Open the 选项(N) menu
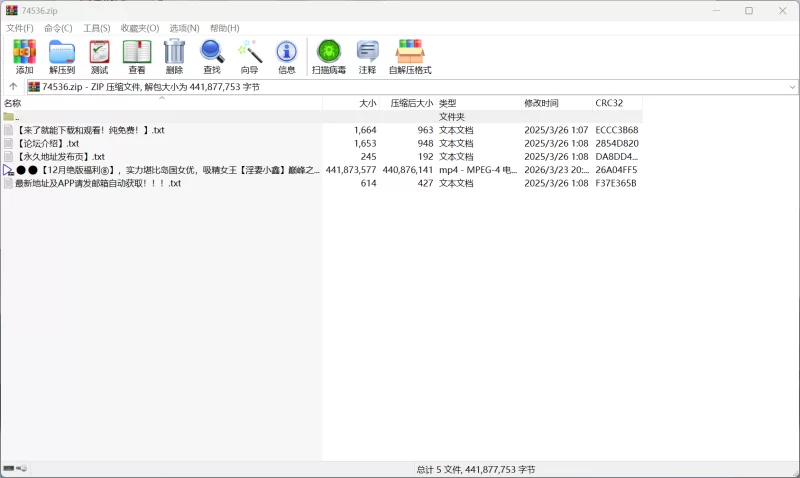This screenshot has width=800, height=478. (184, 28)
